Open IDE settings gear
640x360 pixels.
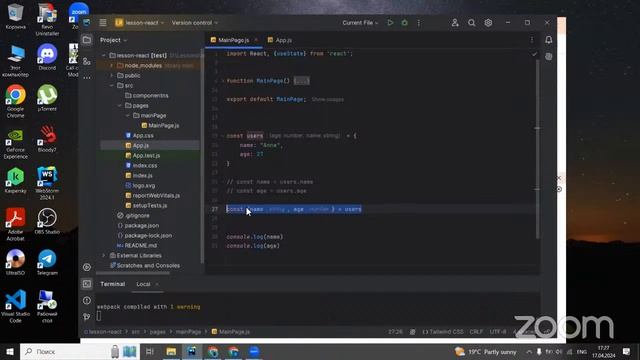(488, 23)
